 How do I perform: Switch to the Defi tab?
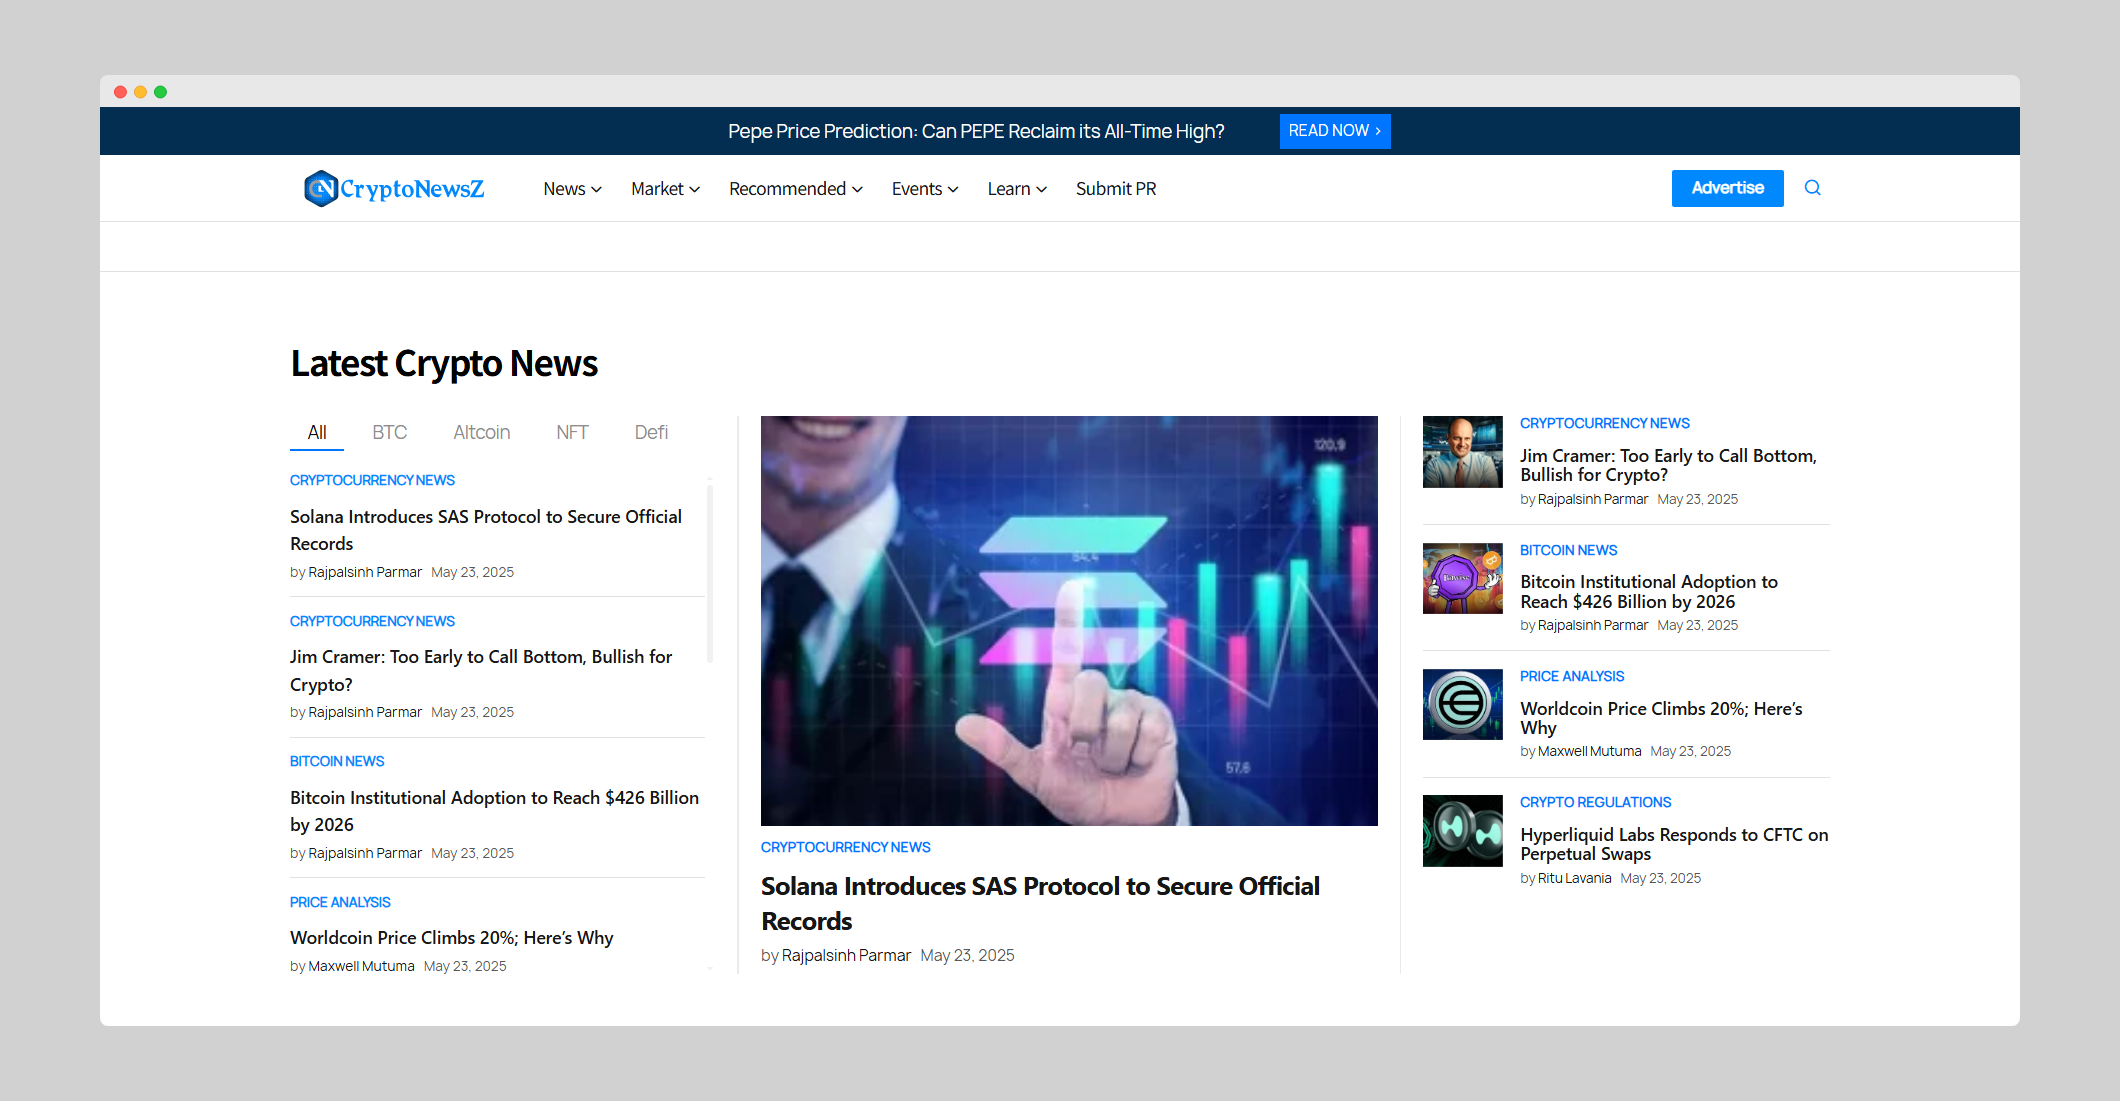pos(651,432)
